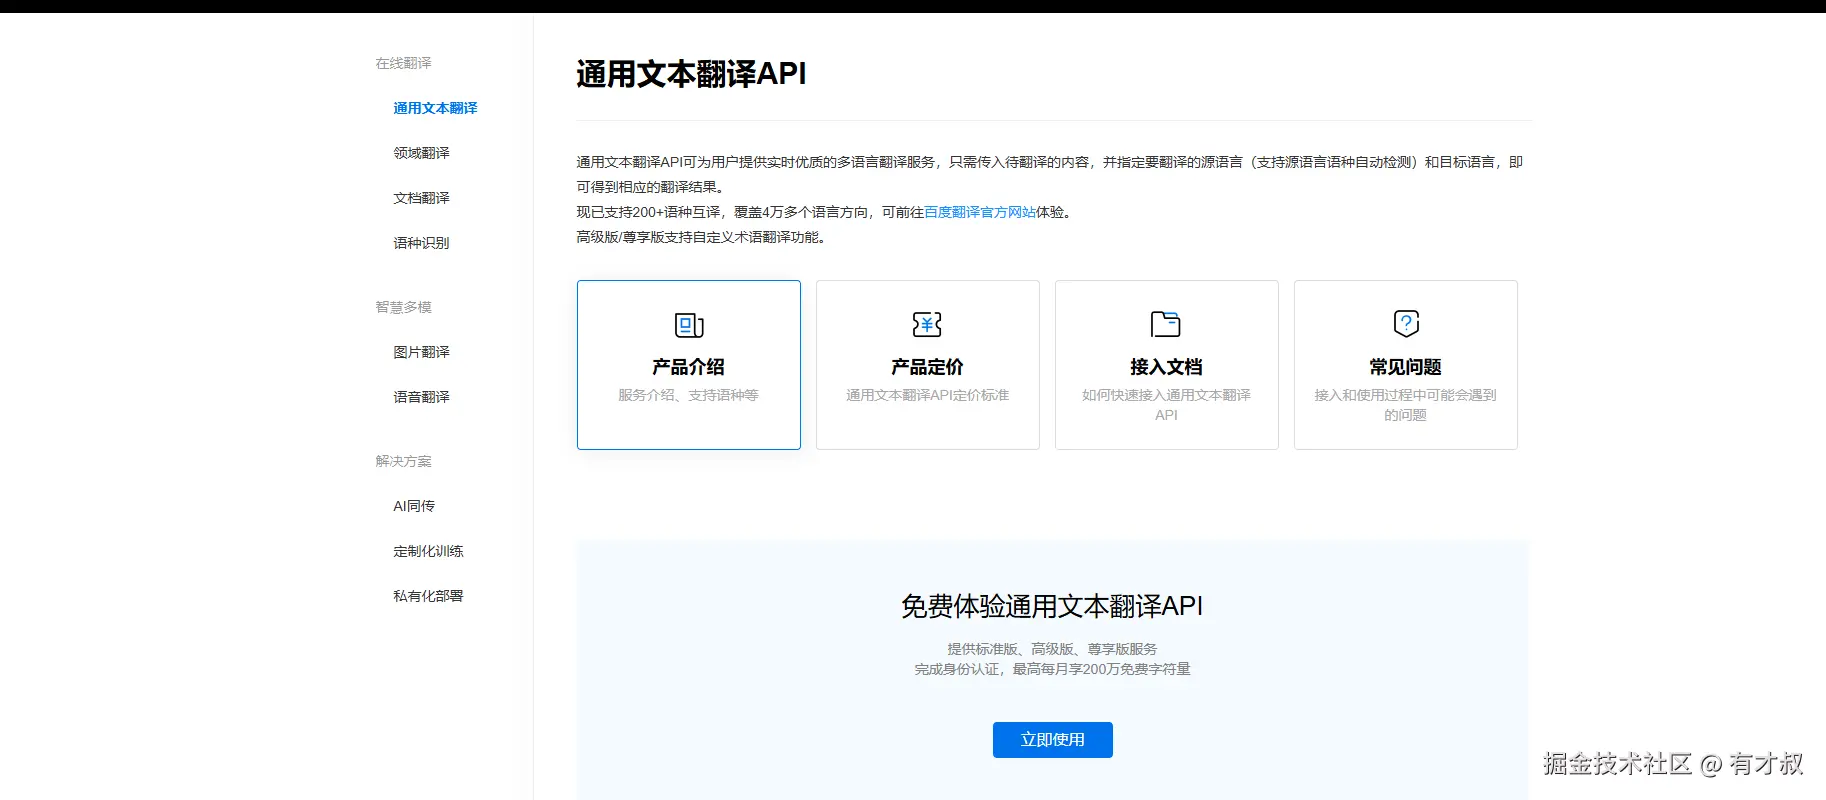Open 领域翻译 in the sidebar
The width and height of the screenshot is (1826, 800).
421,153
